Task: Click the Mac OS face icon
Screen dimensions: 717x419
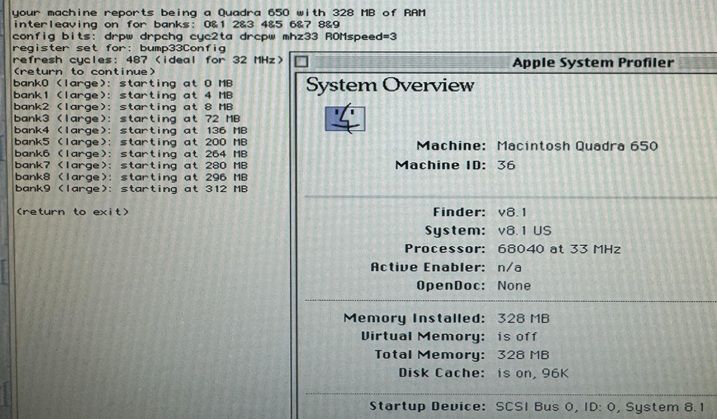Action: coord(346,119)
